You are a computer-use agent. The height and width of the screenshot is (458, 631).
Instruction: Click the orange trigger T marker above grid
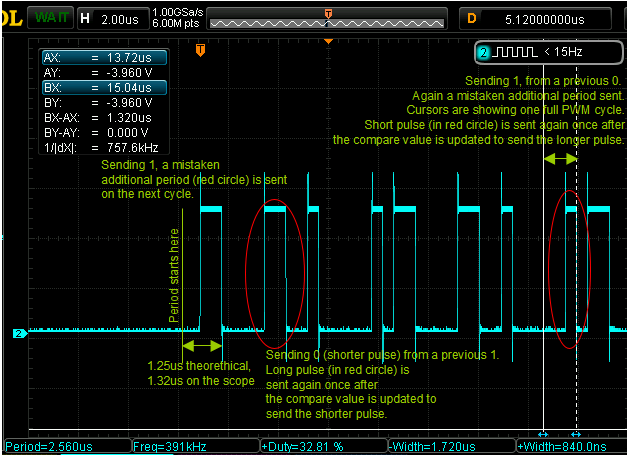[x=201, y=50]
